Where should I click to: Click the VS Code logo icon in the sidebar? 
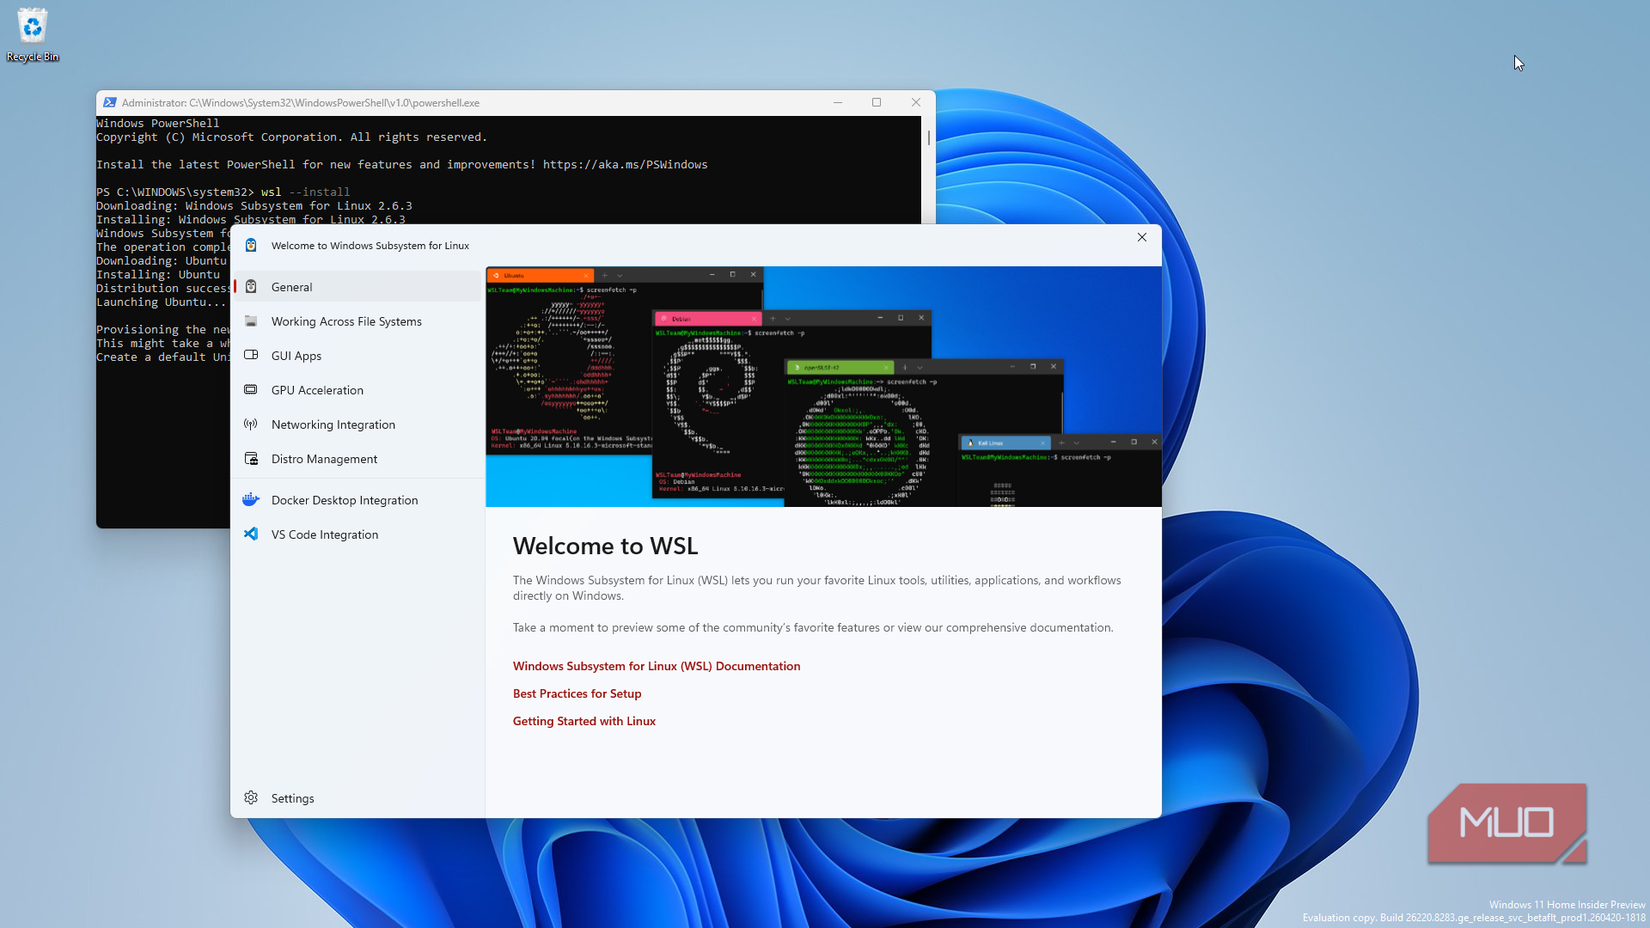(251, 534)
